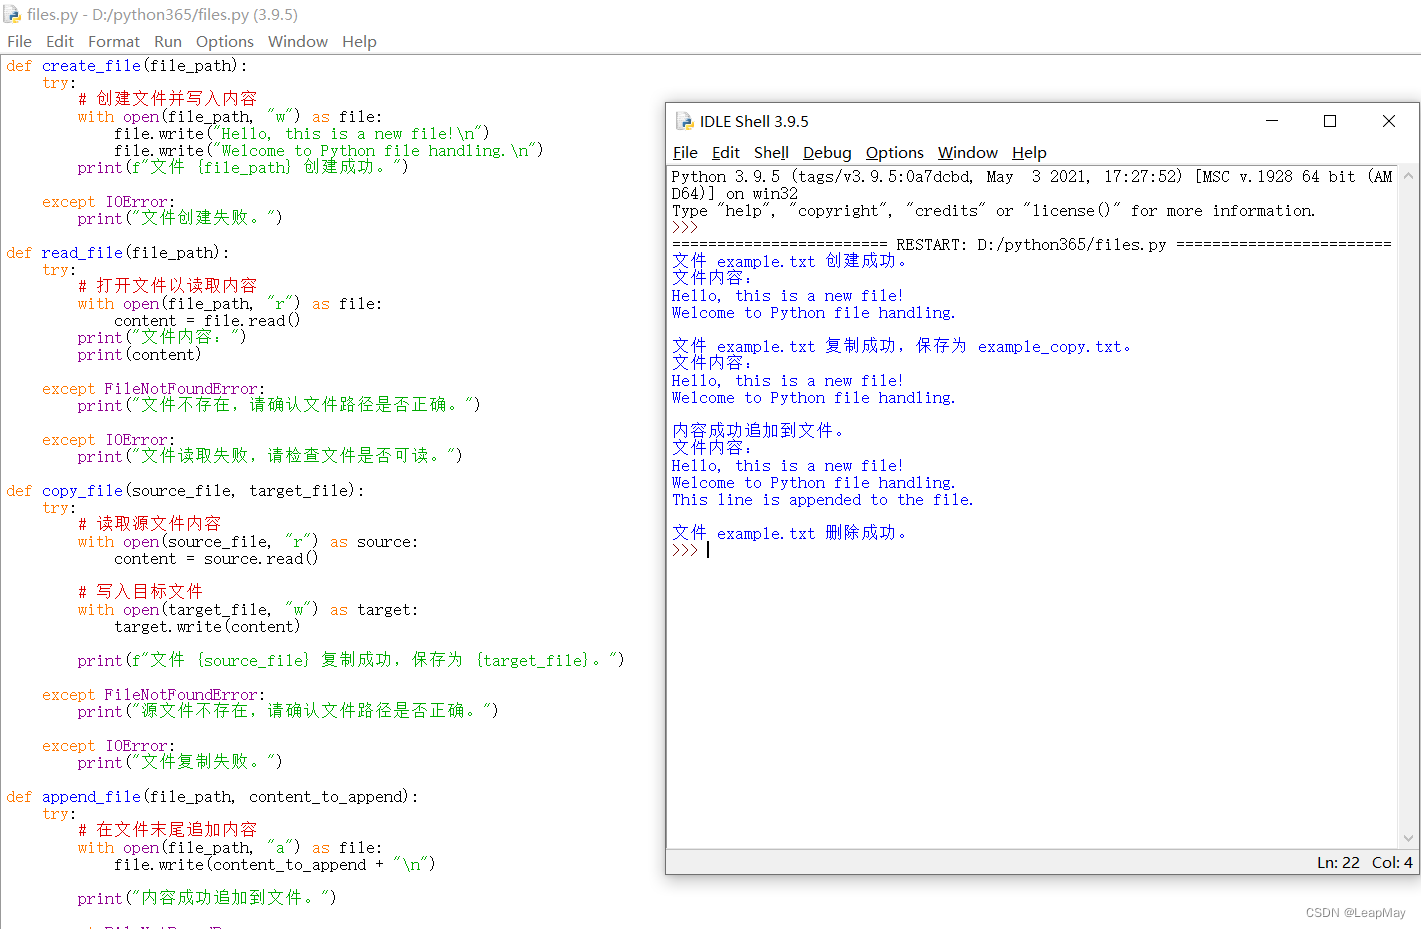Open Options menu in IDLE Shell

(x=895, y=152)
